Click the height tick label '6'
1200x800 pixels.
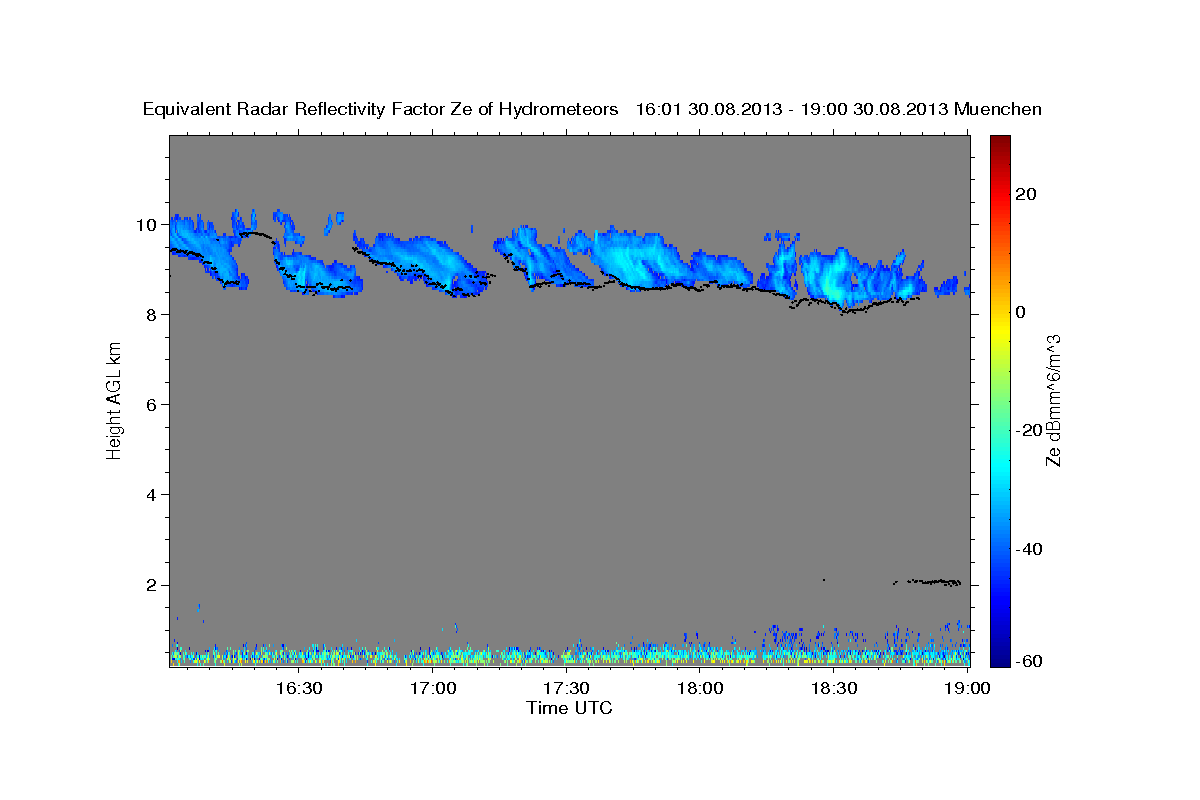pyautogui.click(x=153, y=405)
